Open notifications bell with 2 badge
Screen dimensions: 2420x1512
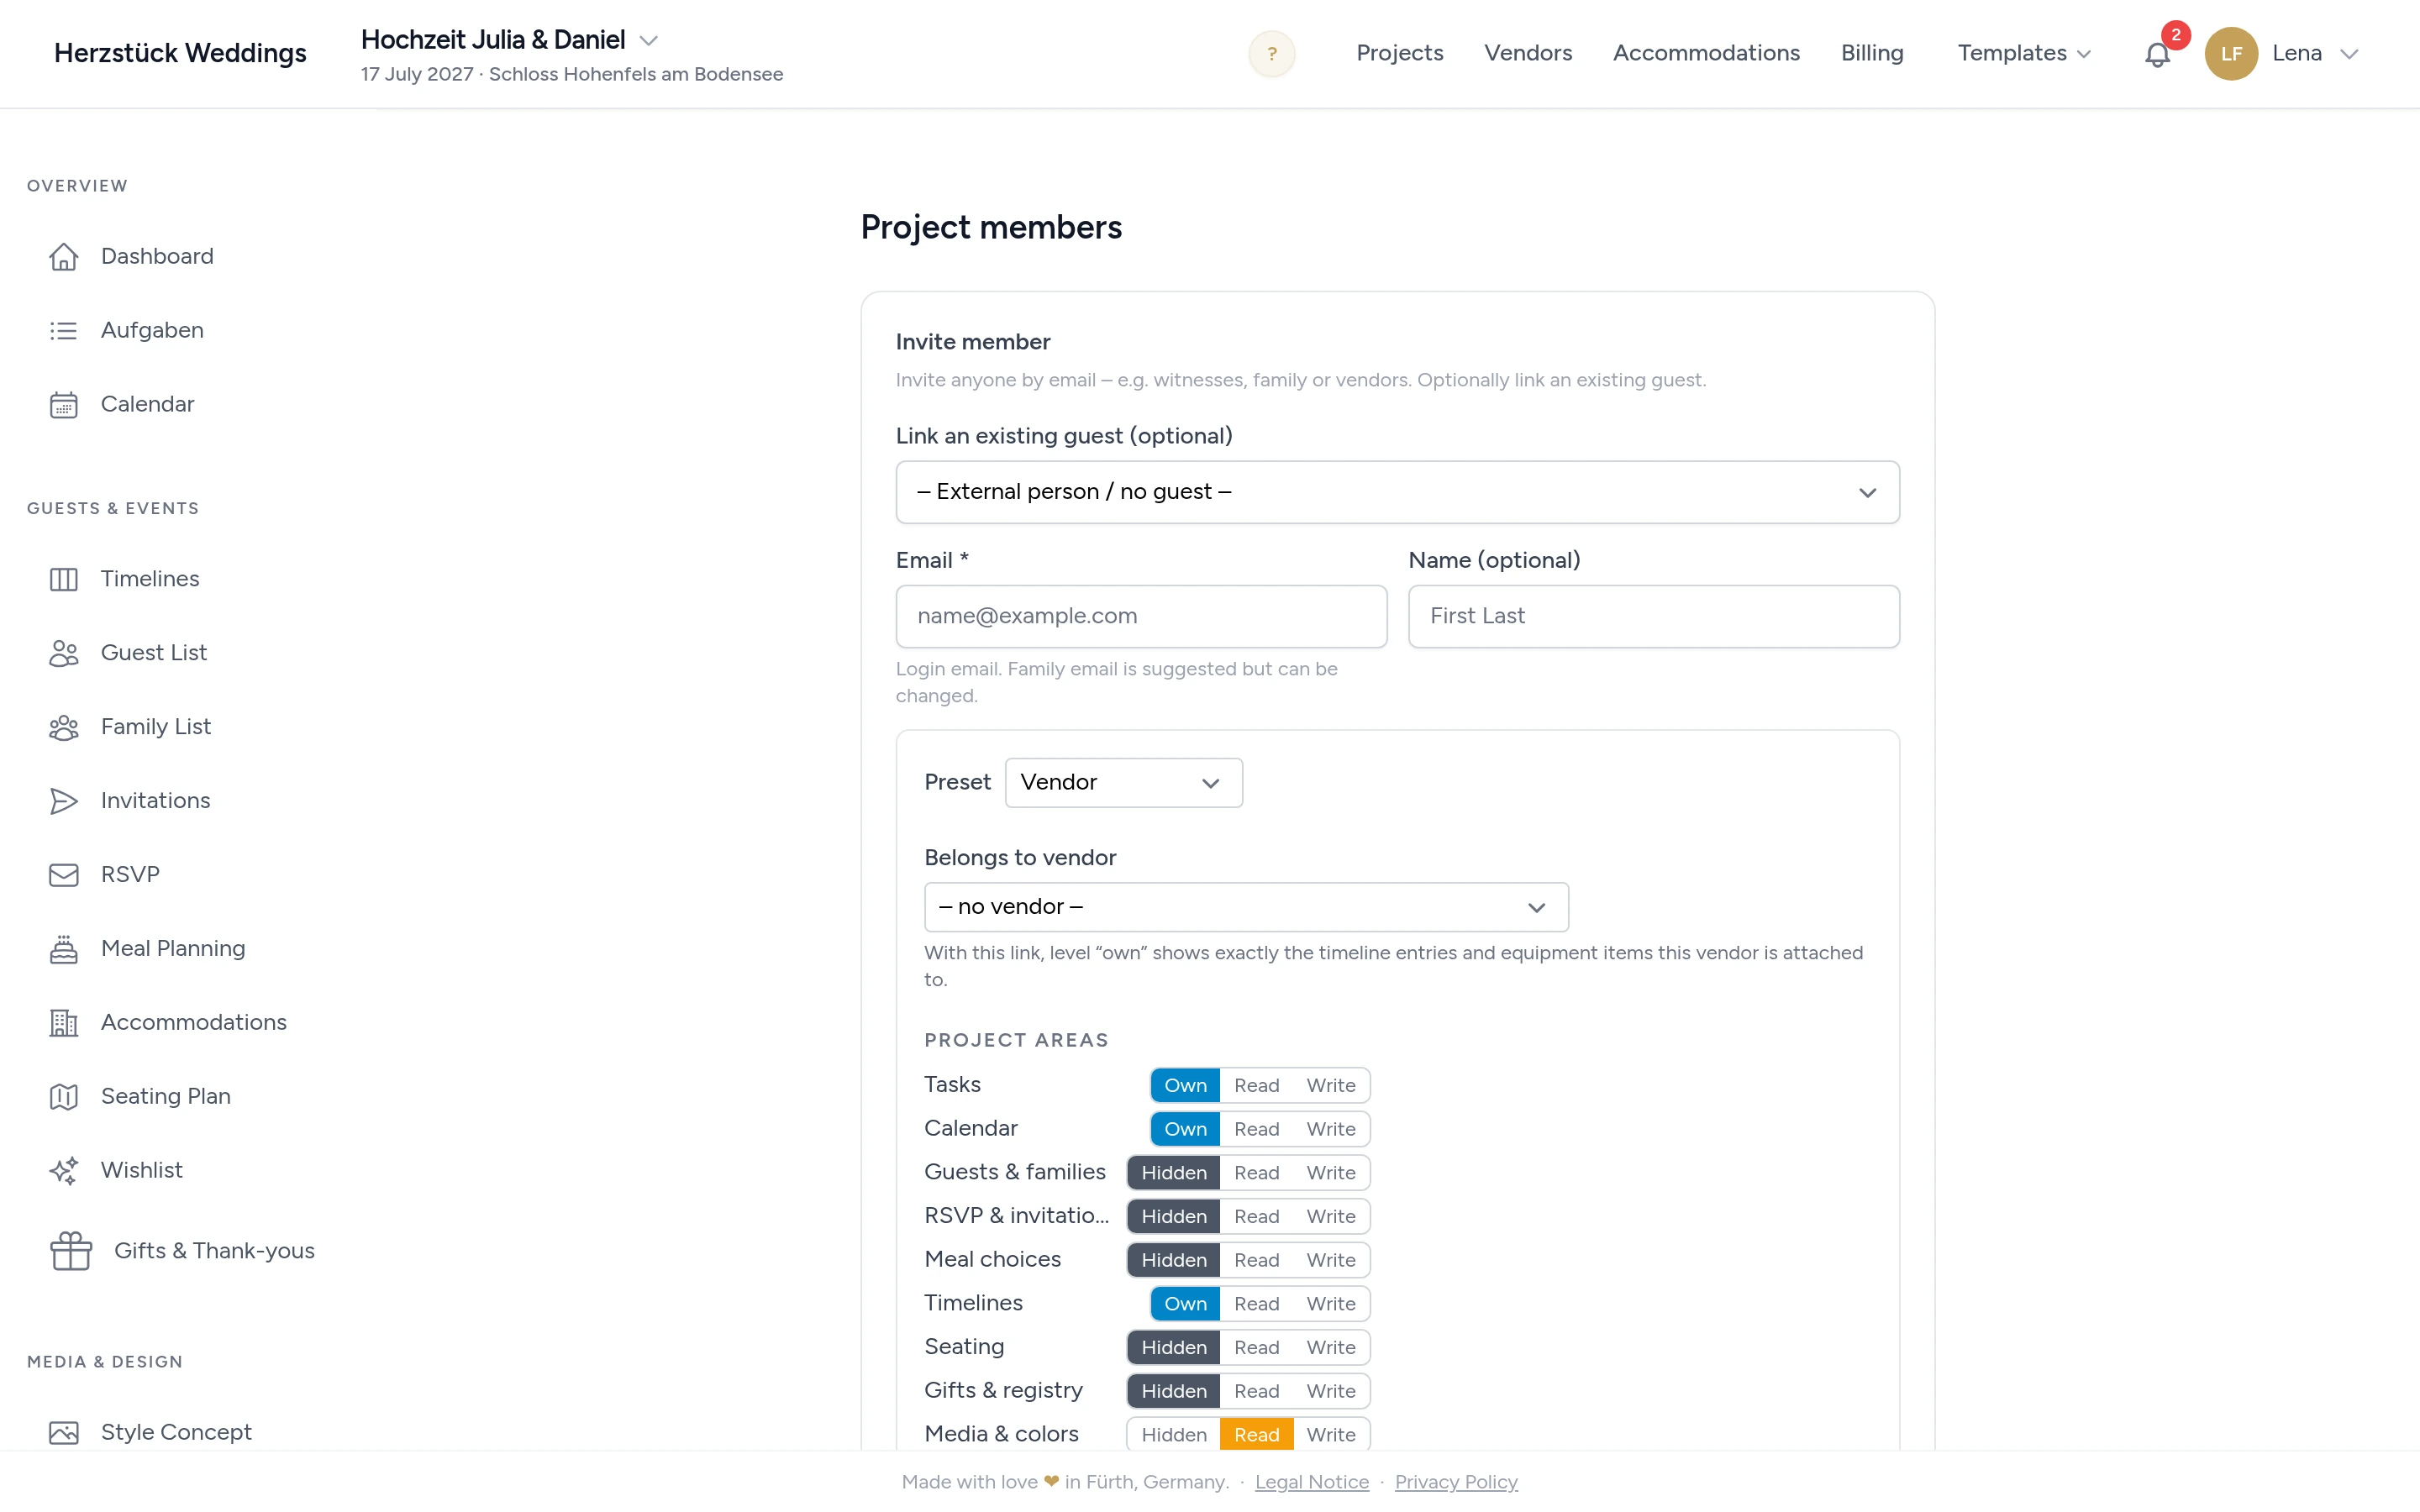tap(2158, 54)
